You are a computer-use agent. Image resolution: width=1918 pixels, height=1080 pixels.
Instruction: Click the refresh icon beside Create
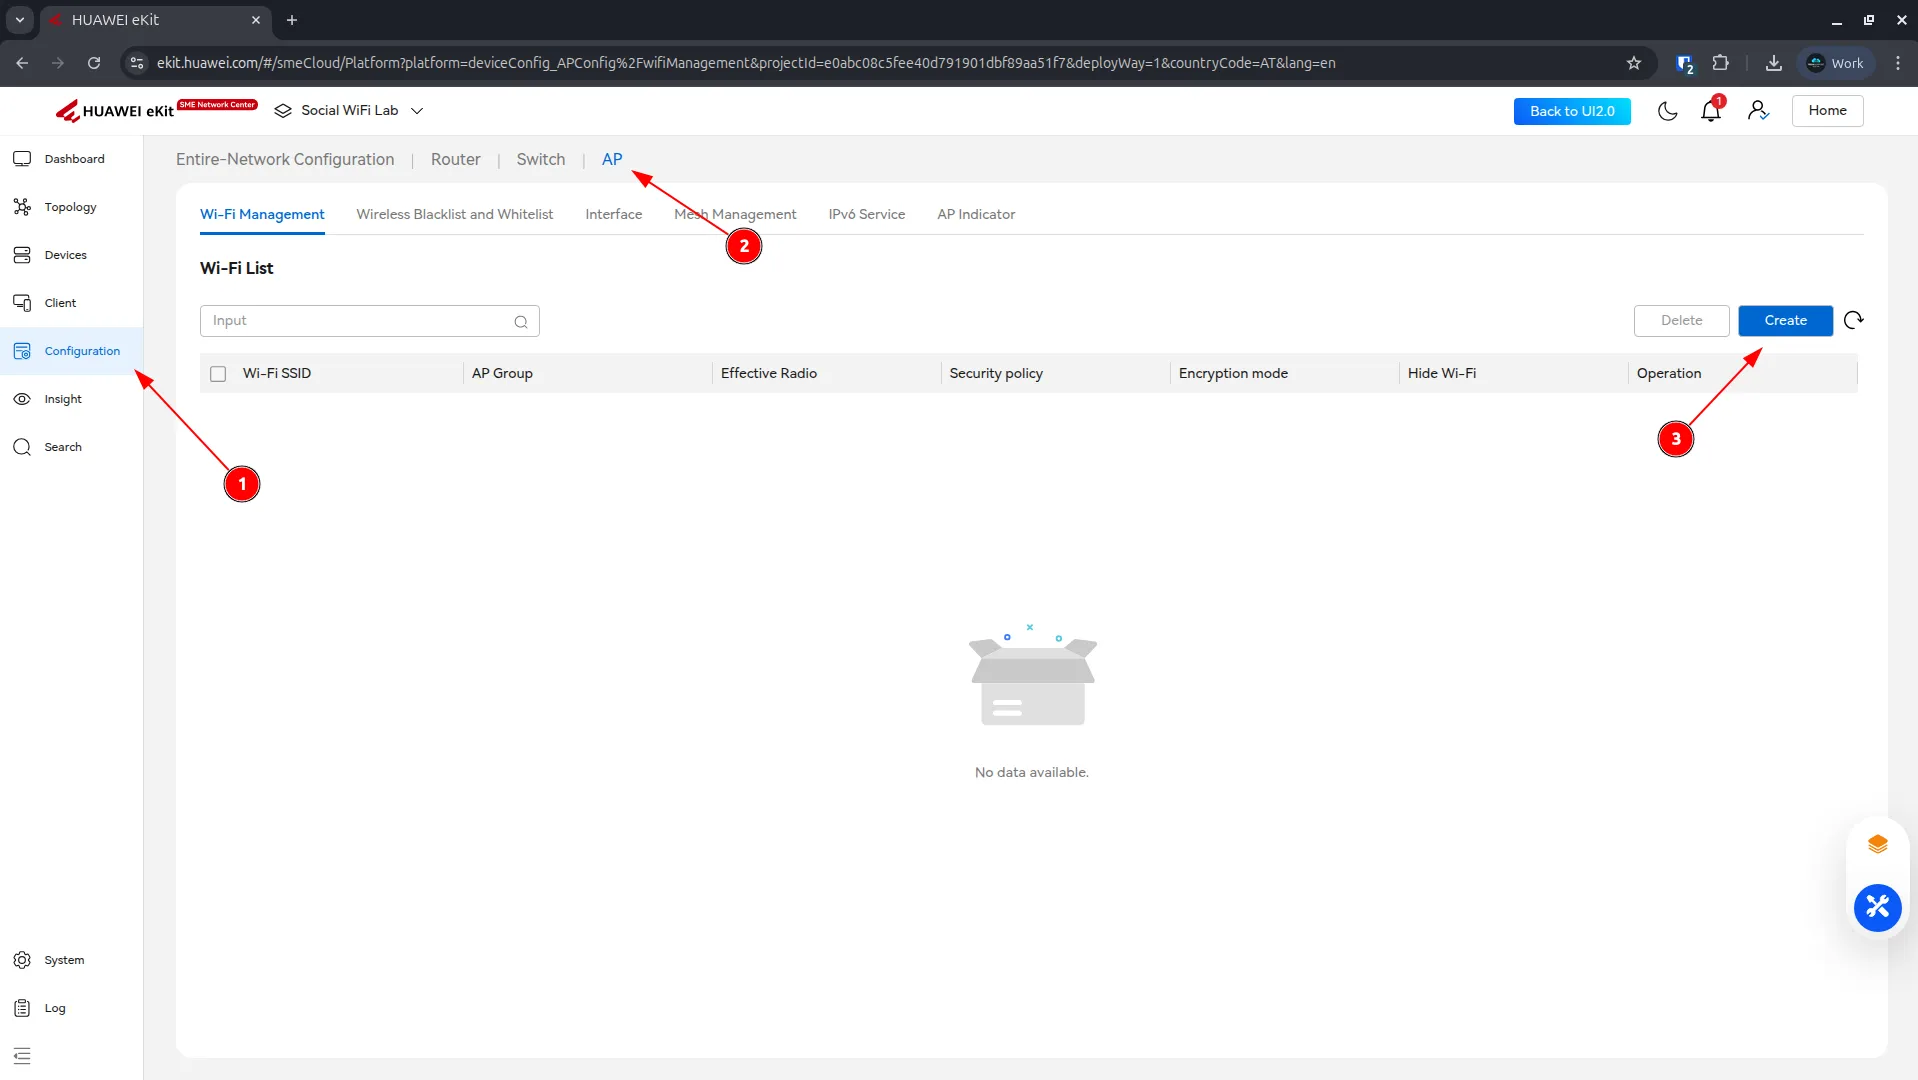coord(1853,320)
